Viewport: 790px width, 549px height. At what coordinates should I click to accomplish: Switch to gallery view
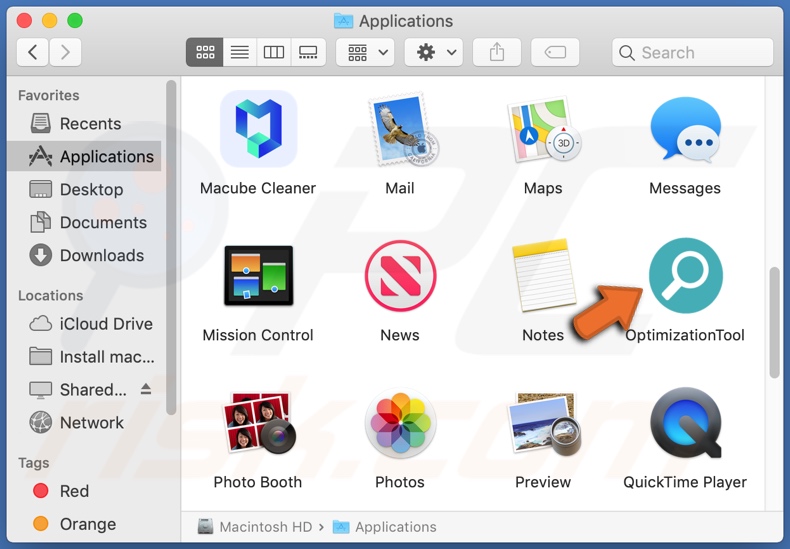coord(308,52)
